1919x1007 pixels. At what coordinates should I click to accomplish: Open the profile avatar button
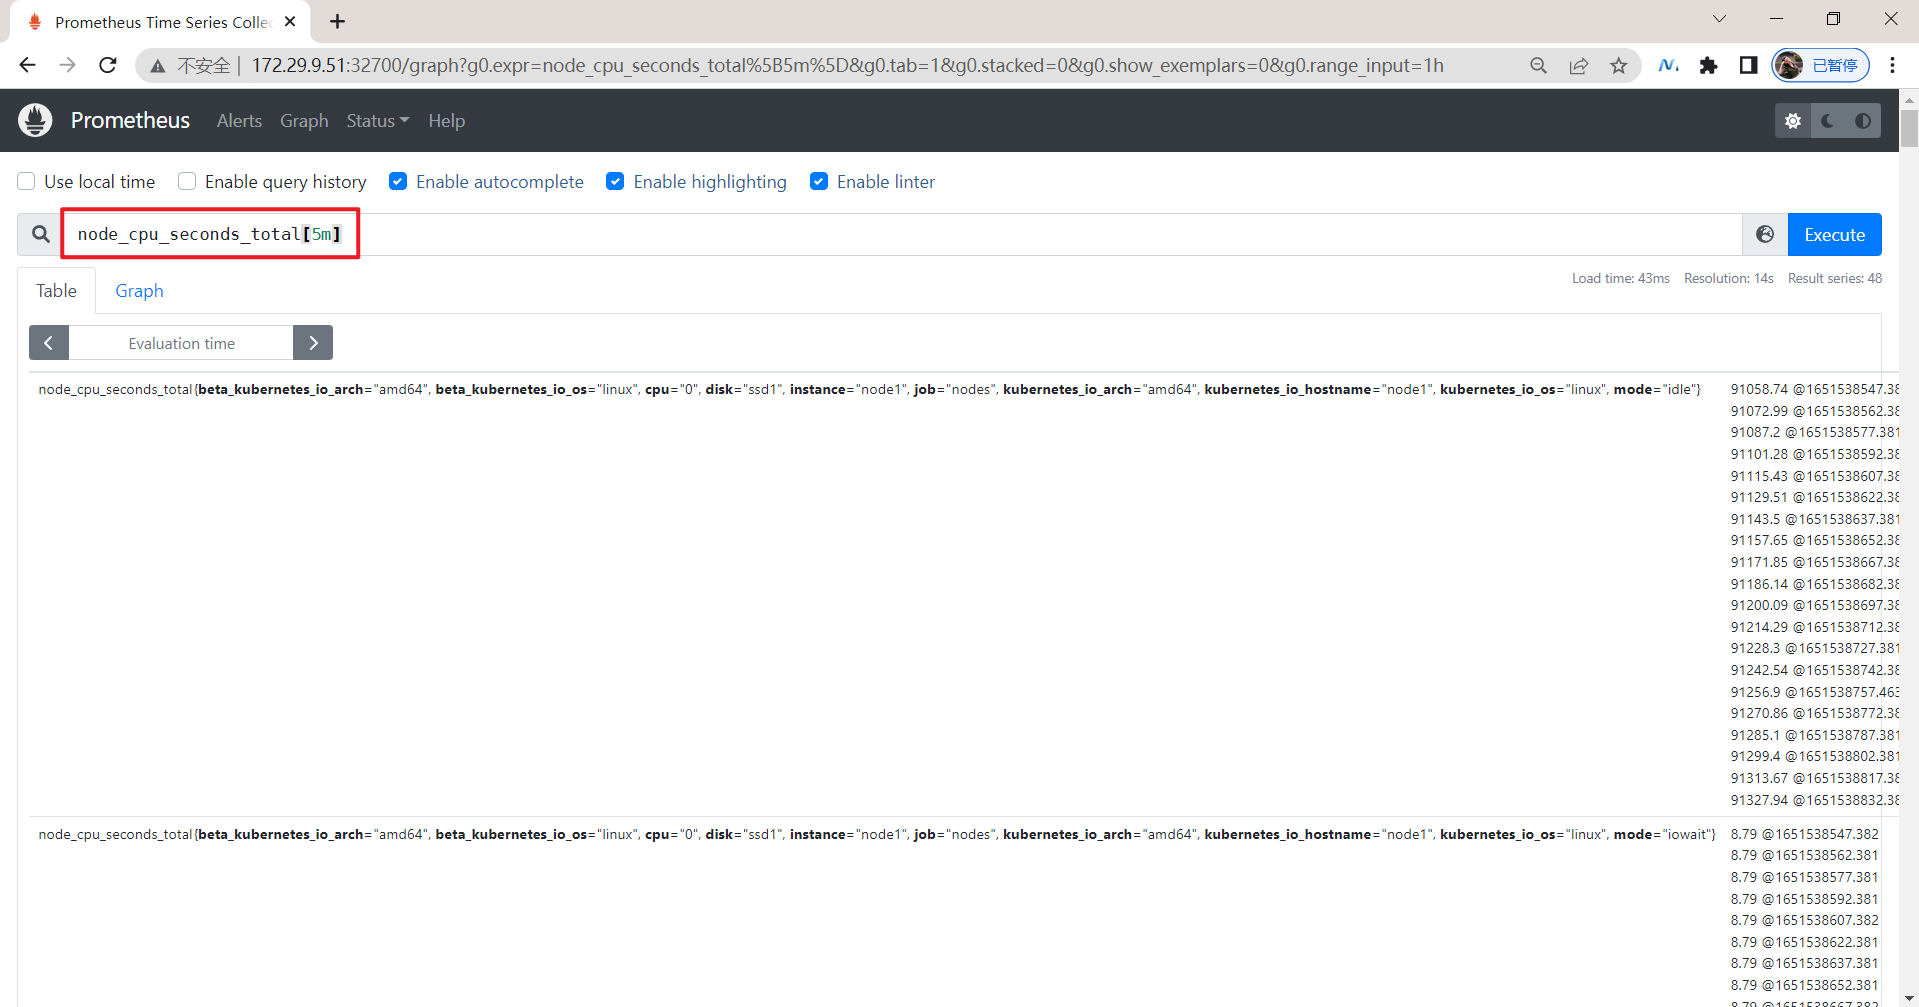pos(1820,65)
